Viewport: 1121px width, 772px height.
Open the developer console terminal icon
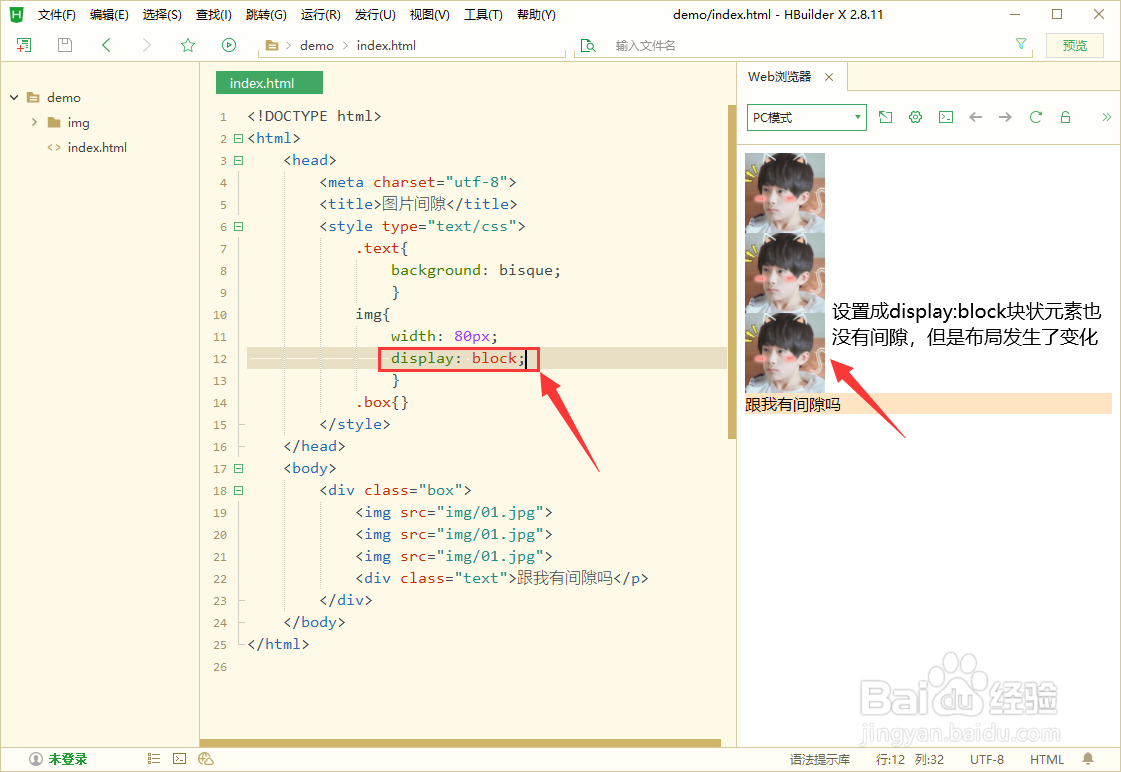tap(945, 117)
